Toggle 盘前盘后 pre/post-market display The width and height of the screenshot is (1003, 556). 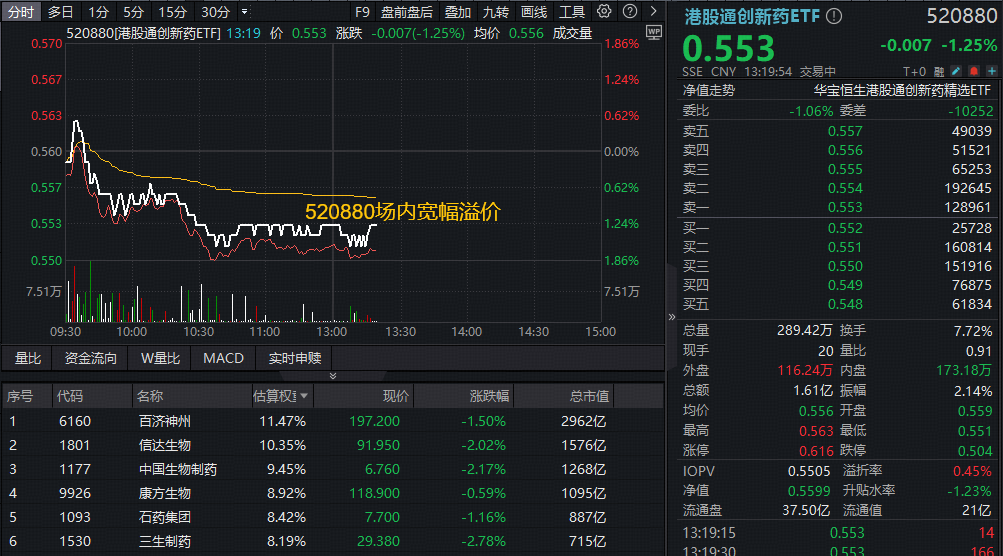[407, 12]
